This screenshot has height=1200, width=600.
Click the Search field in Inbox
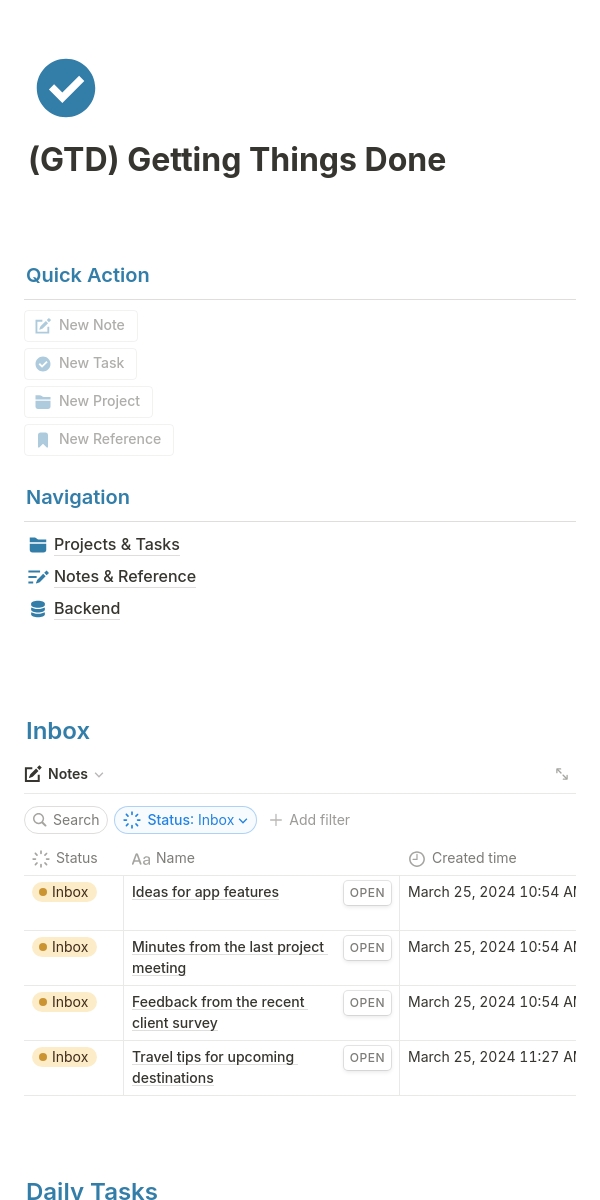click(66, 820)
